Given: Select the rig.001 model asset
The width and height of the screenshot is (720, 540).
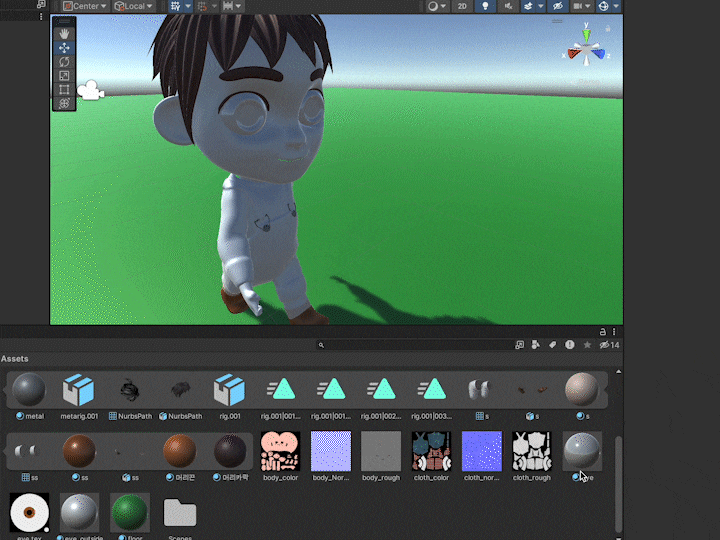Looking at the screenshot, I should coord(230,395).
